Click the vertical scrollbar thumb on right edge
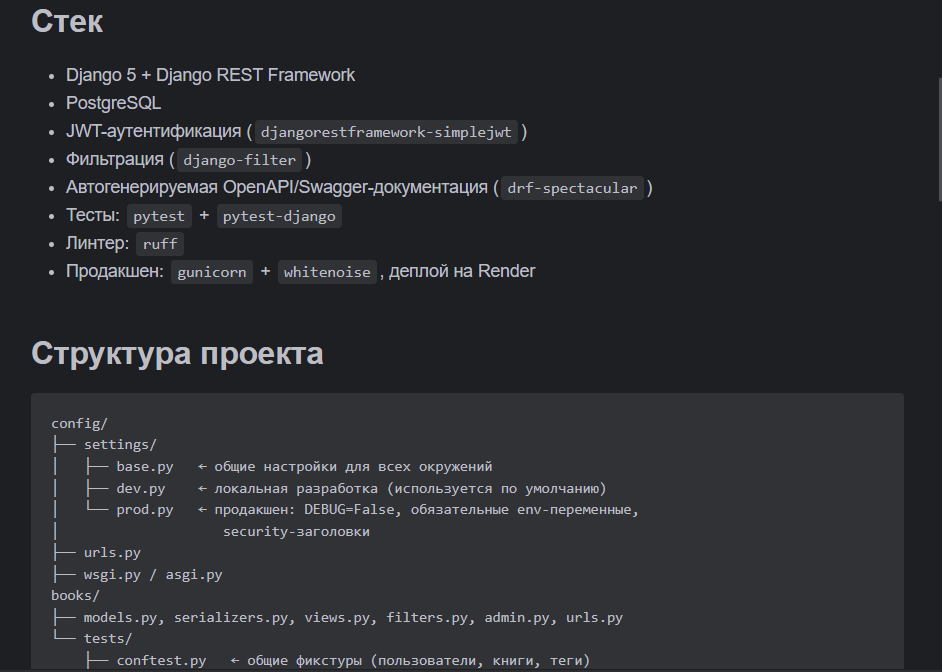942x672 pixels. [940, 139]
